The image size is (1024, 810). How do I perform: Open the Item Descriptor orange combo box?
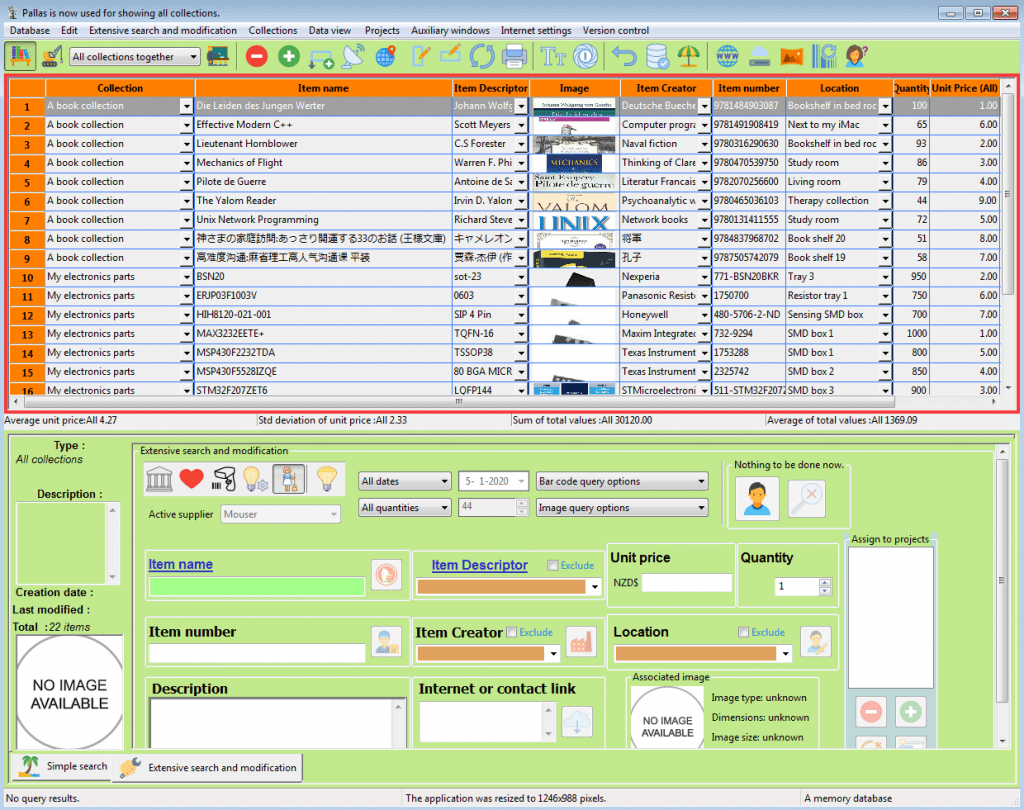(508, 587)
